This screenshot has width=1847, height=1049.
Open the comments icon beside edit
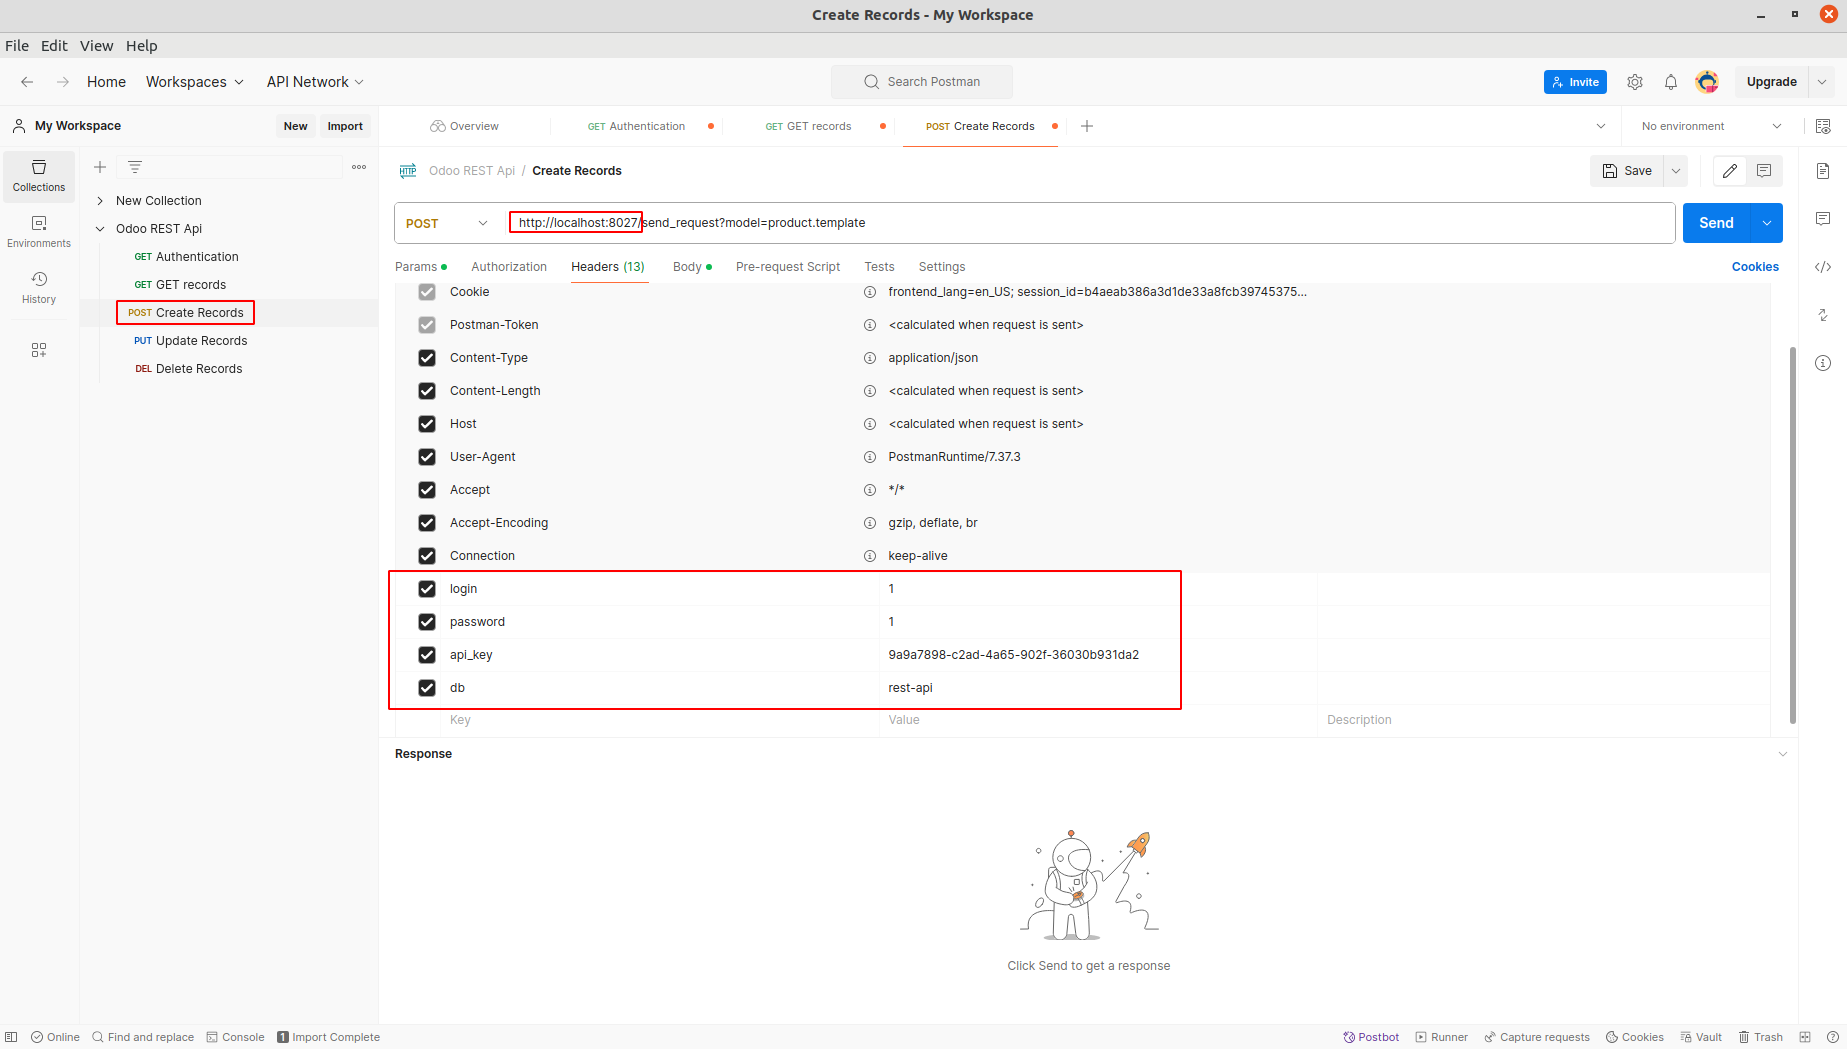(1764, 171)
